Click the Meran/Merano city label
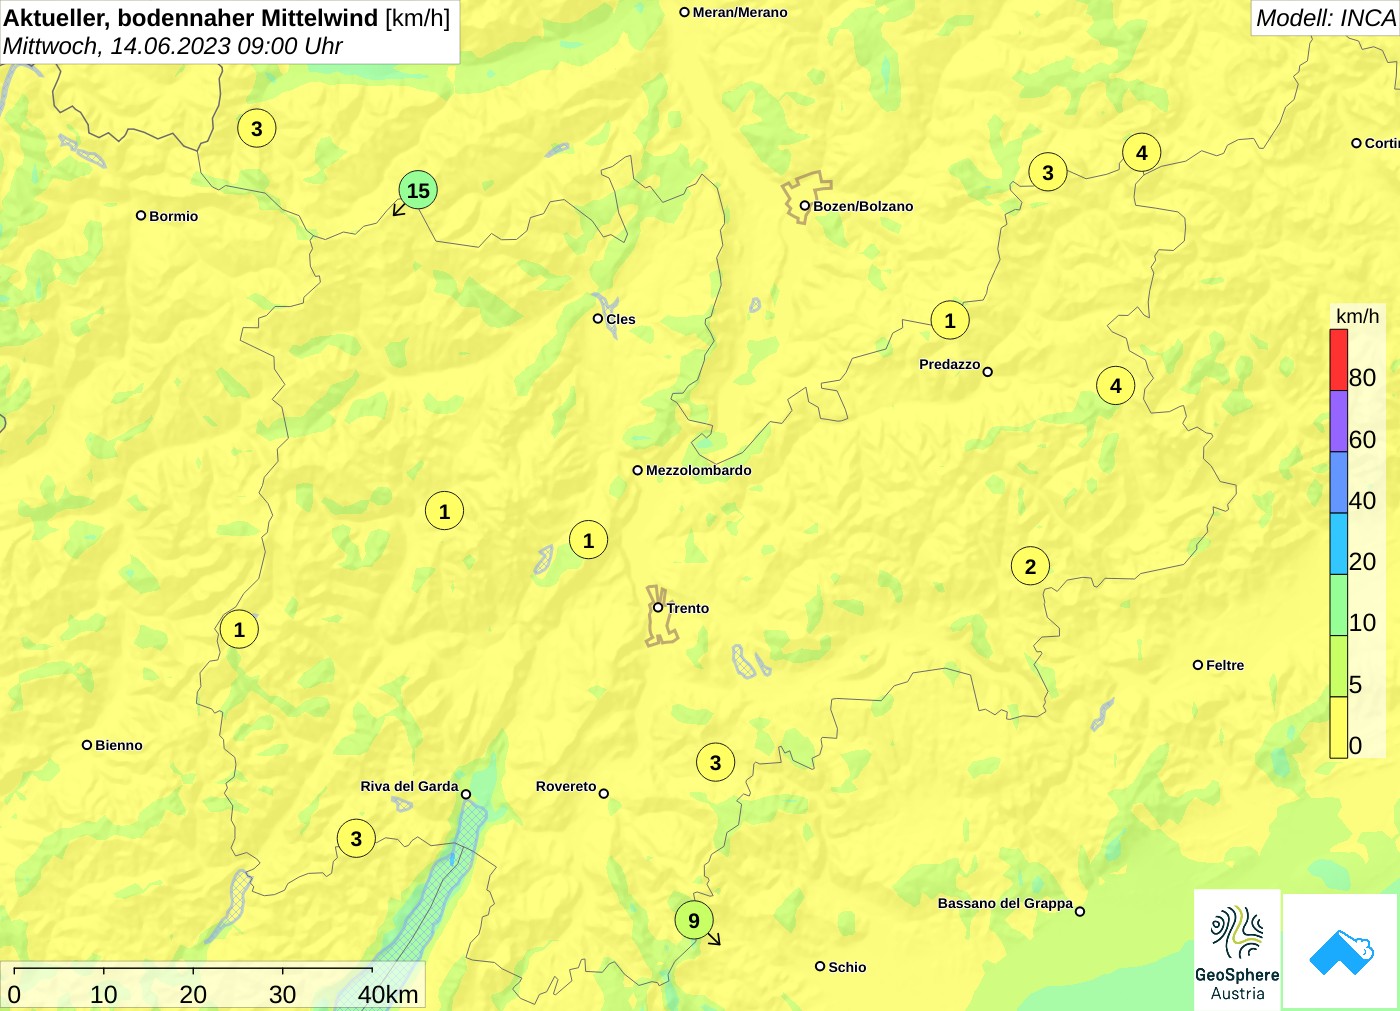 coord(740,12)
